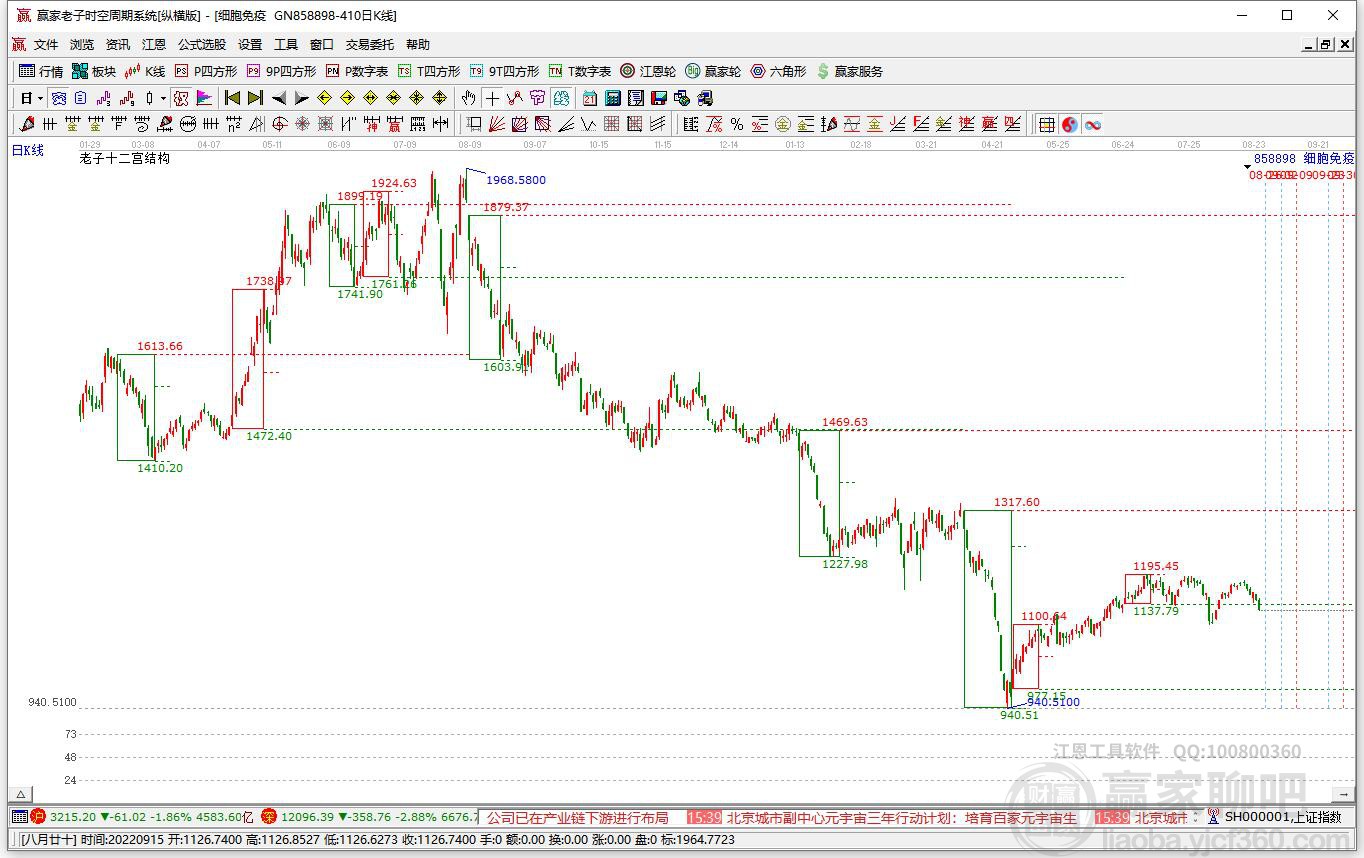Open the T数字表 time table
This screenshot has height=858, width=1364.
point(580,71)
